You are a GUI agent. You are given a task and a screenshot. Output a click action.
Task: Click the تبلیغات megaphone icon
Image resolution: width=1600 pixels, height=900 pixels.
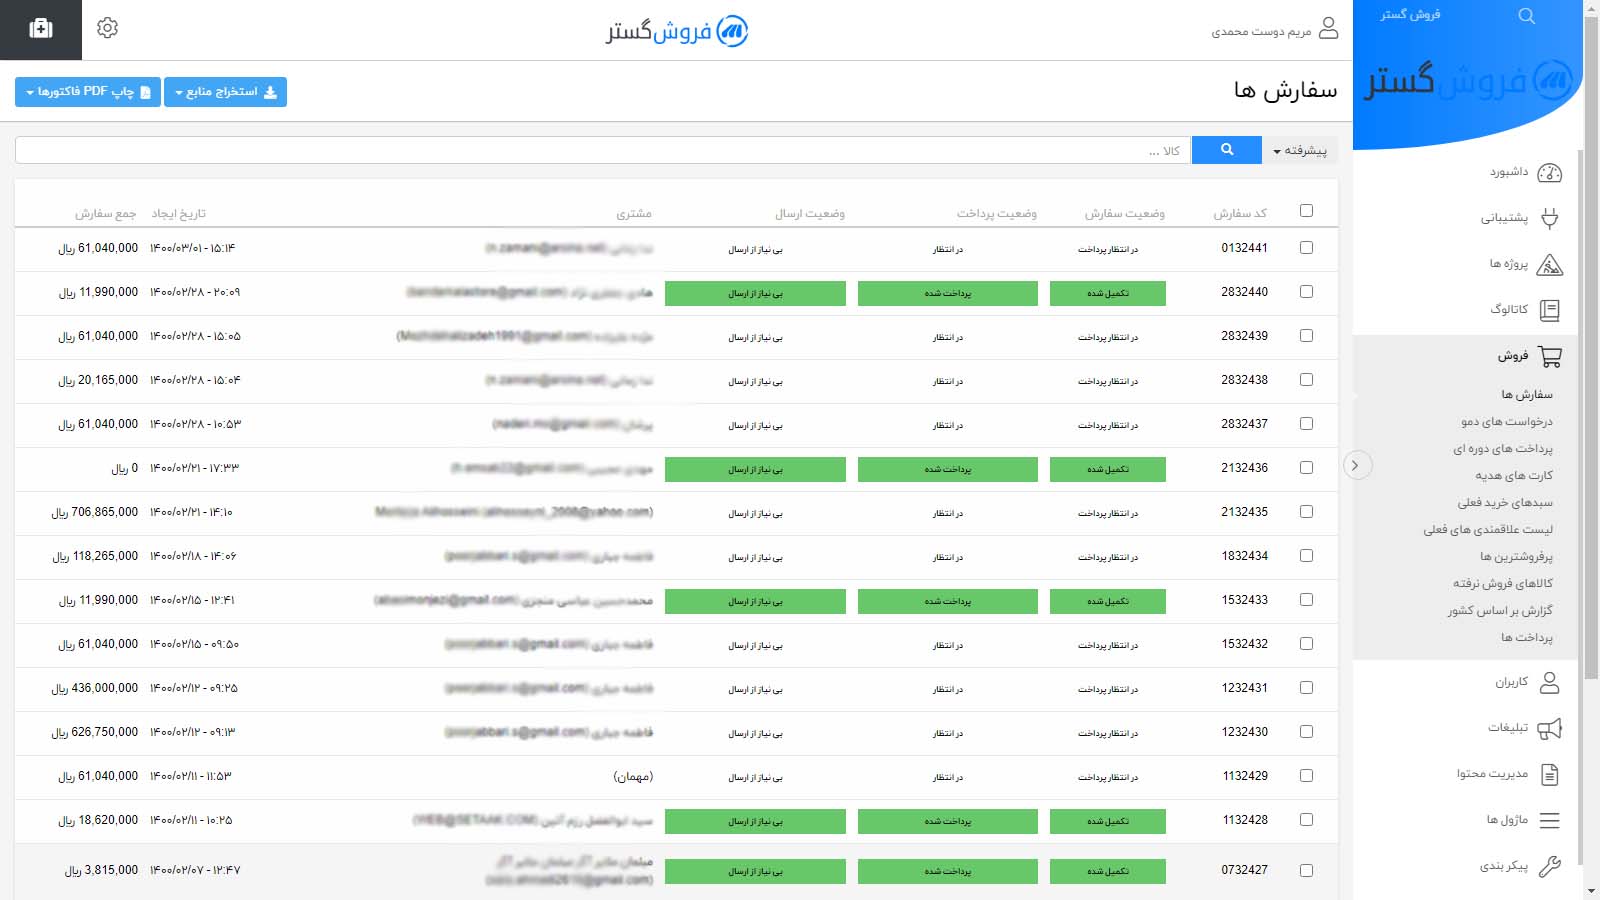pos(1549,729)
